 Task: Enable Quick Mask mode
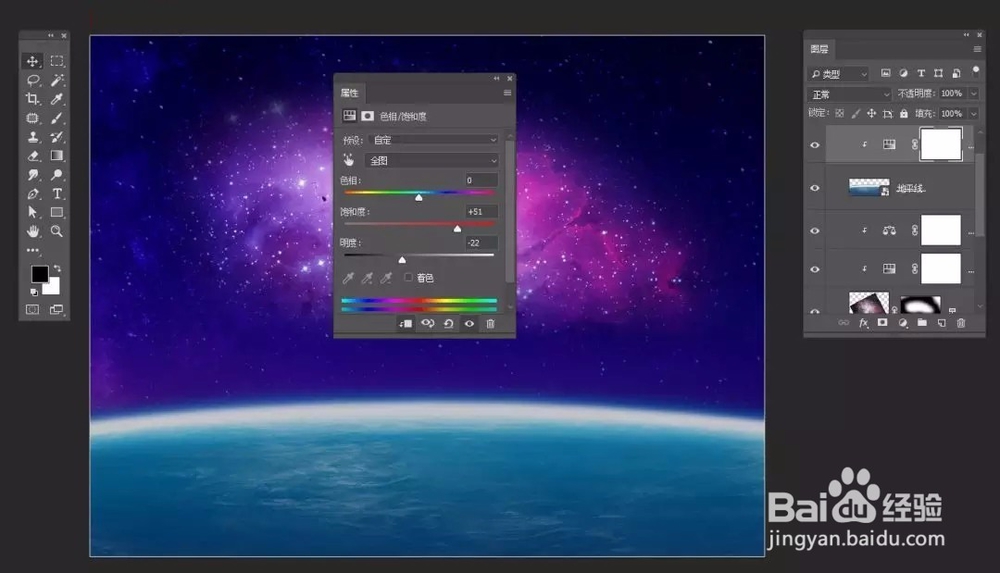[33, 309]
